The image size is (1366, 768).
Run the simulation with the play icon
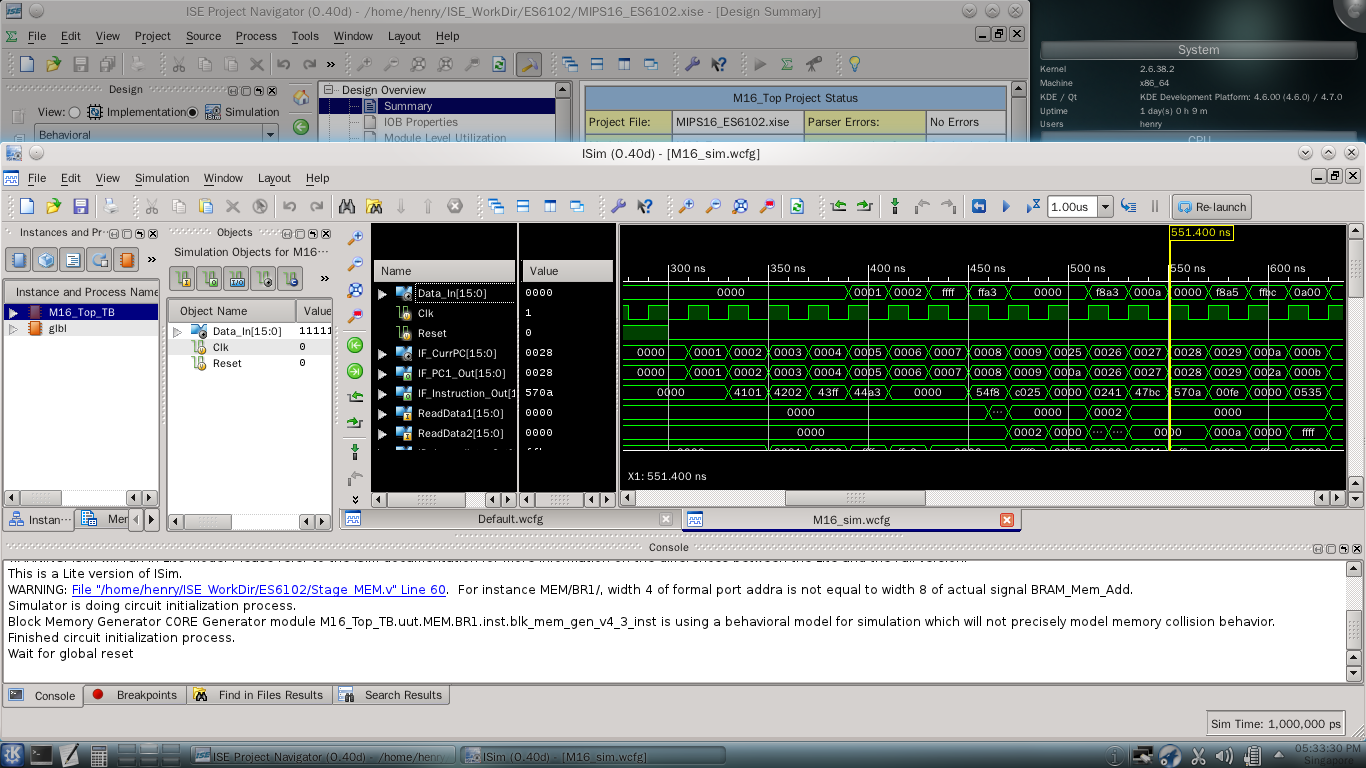1007,207
